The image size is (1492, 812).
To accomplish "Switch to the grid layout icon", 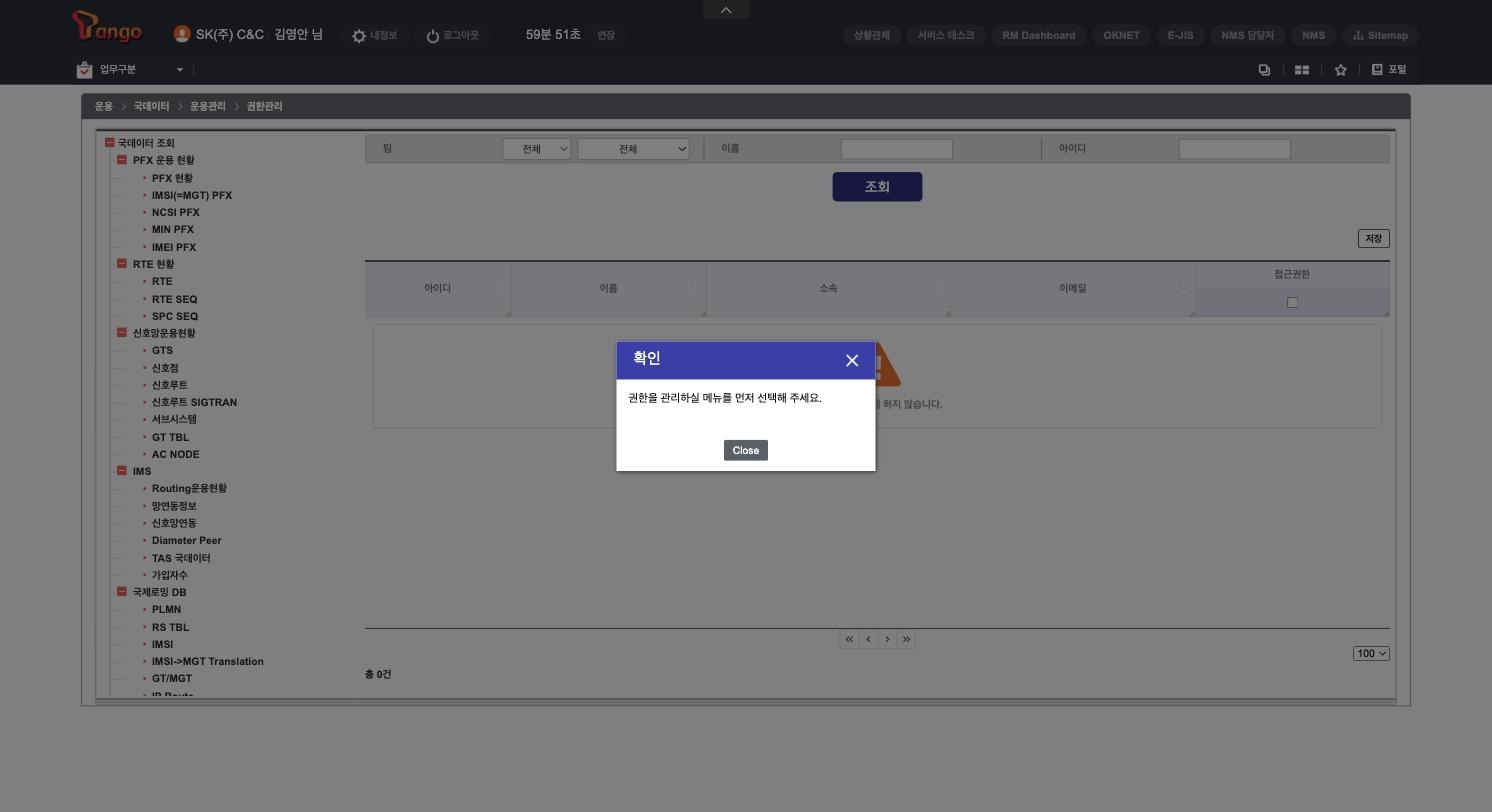I will click(1302, 70).
